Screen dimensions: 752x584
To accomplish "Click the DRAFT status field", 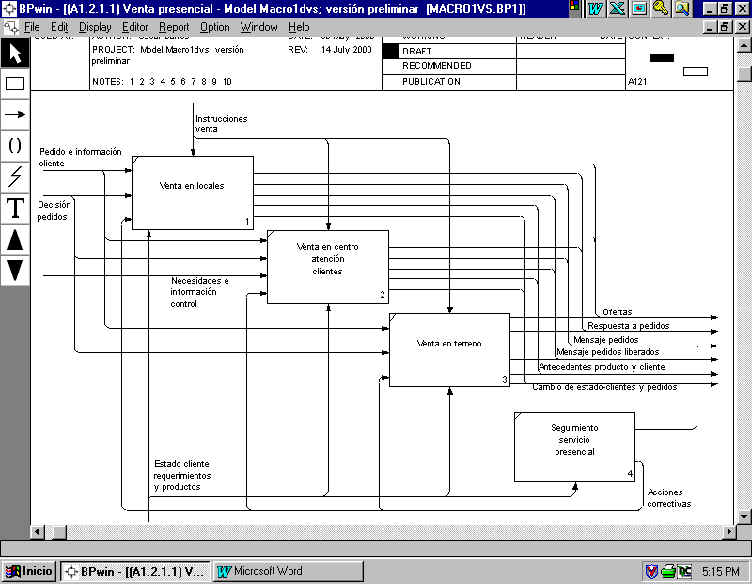I will (416, 51).
